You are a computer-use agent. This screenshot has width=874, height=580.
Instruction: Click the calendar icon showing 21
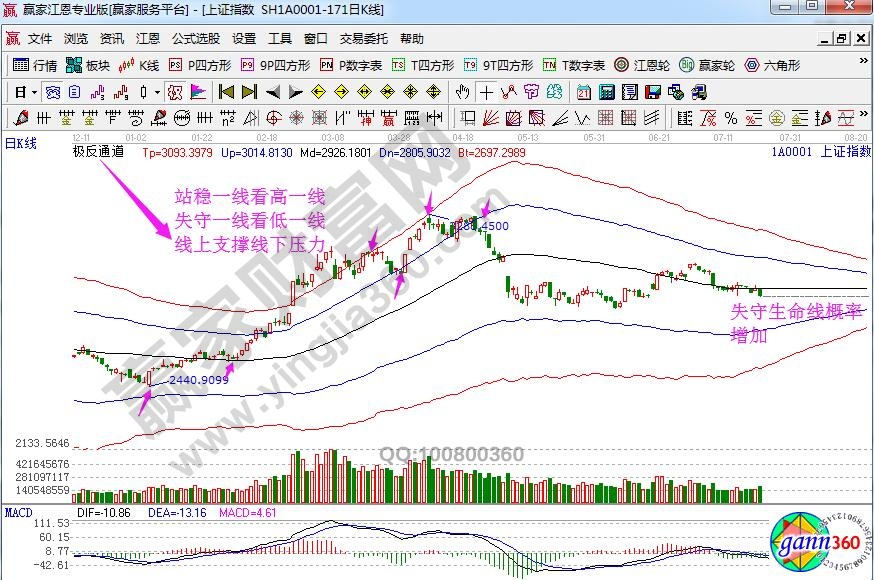point(584,92)
